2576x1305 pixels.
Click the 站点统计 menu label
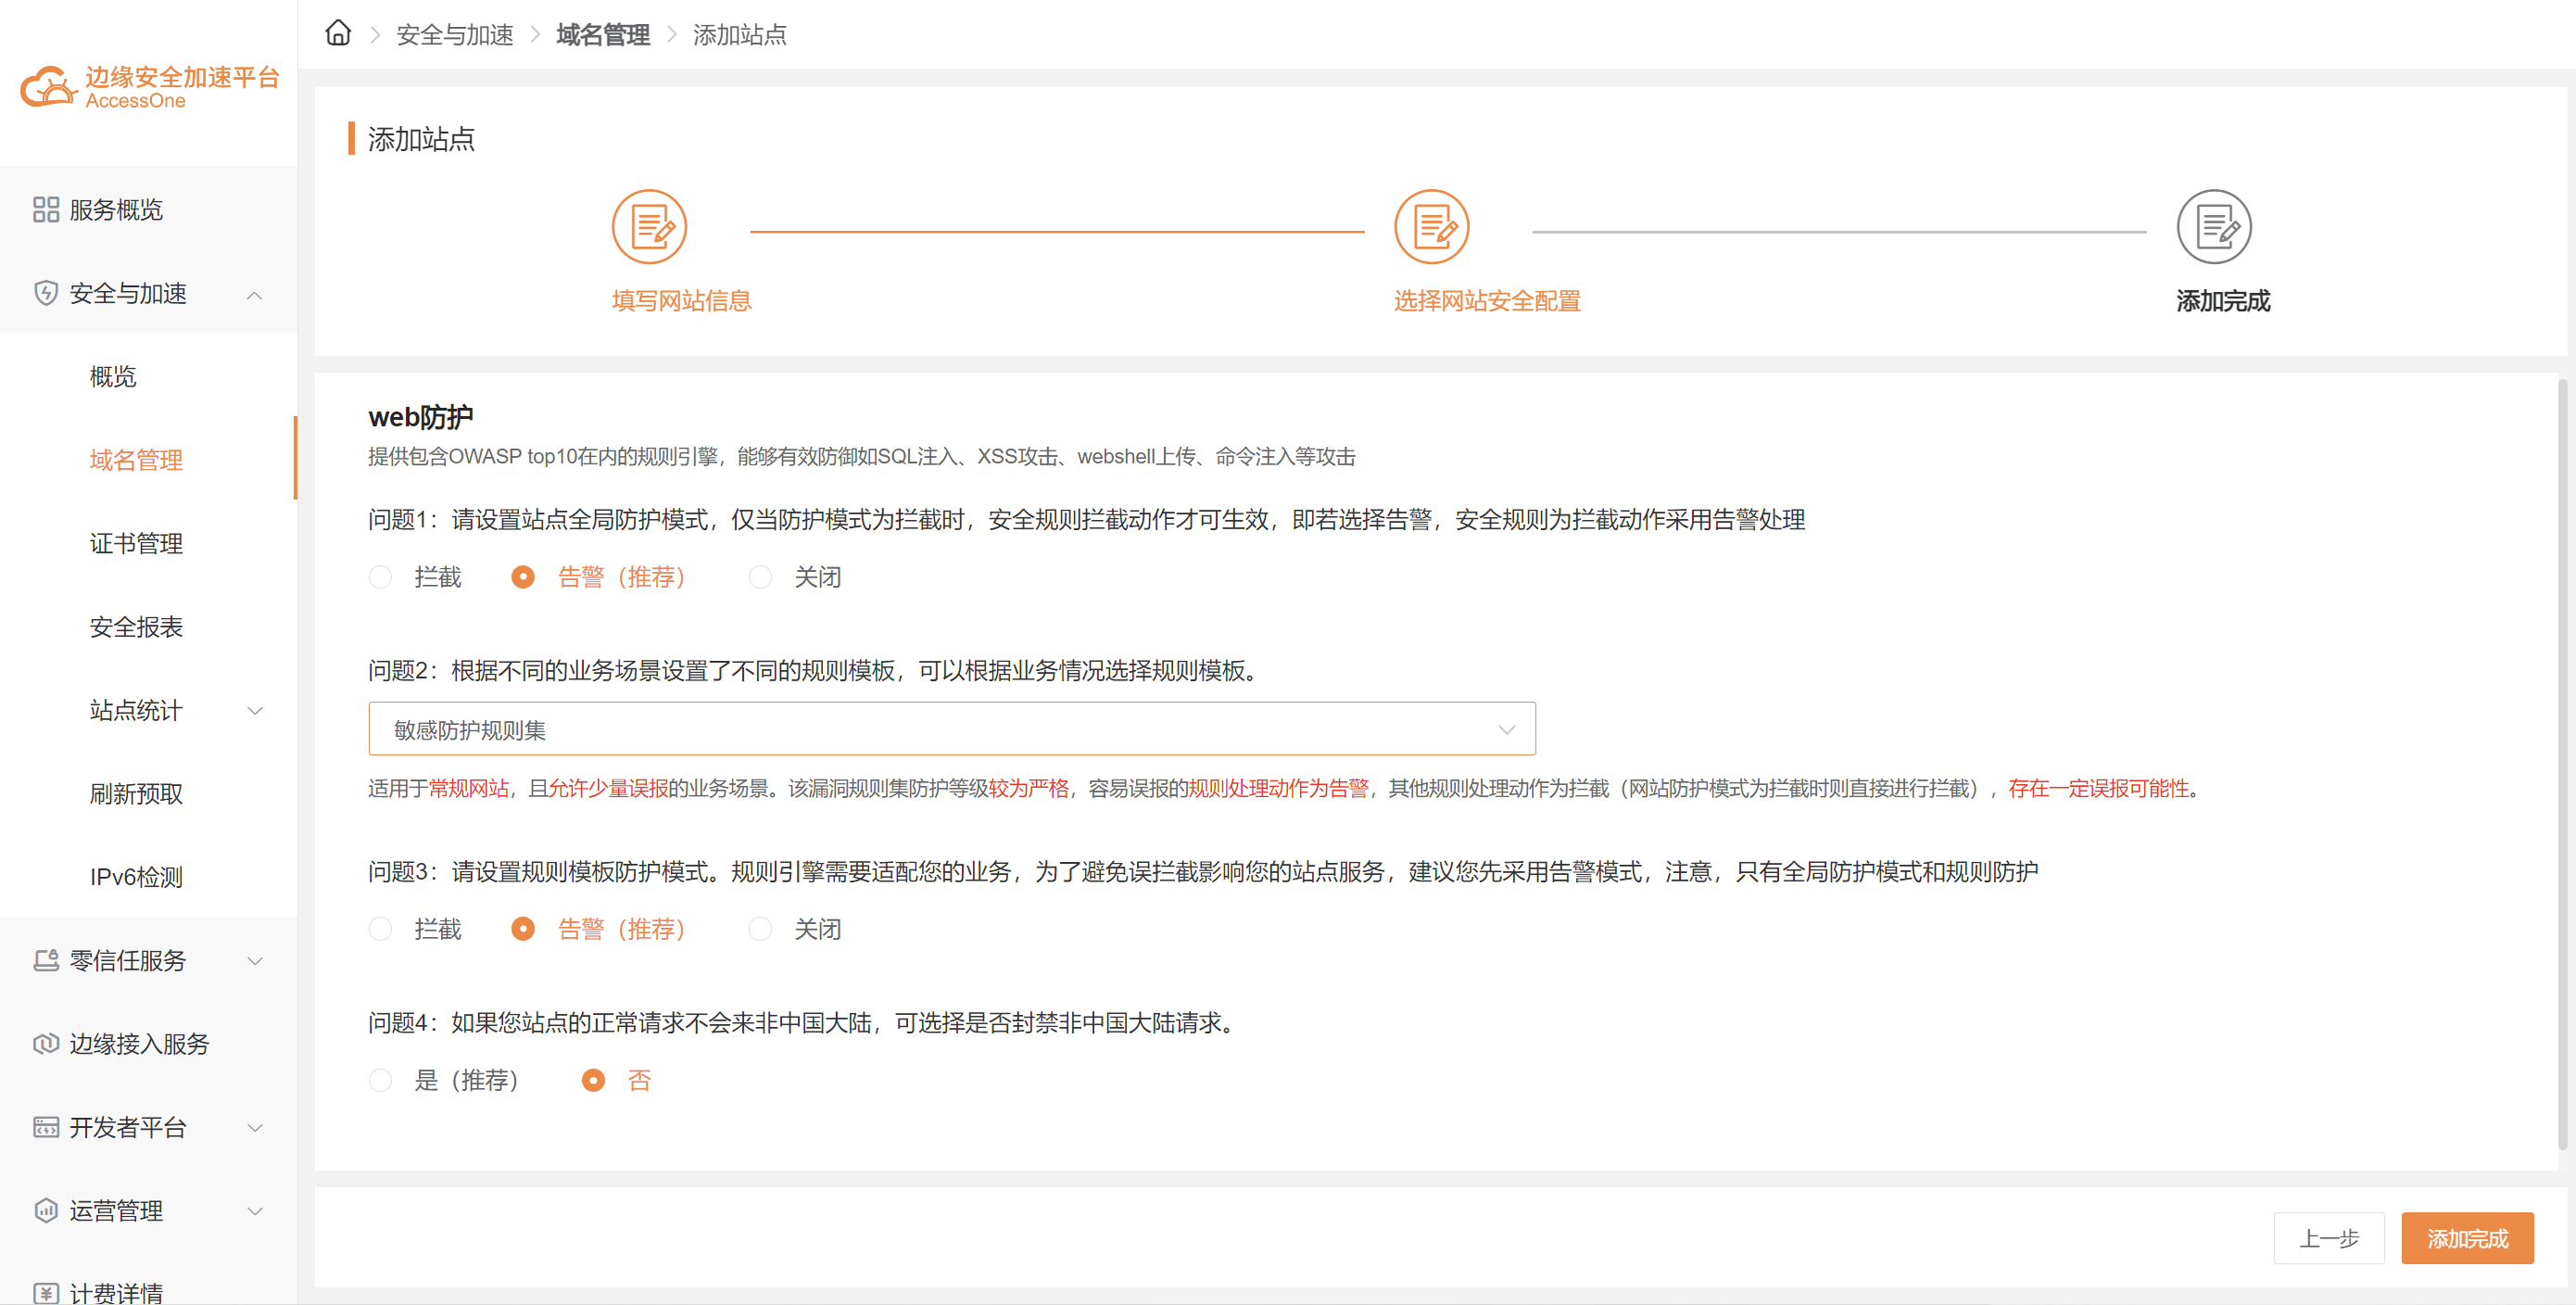(x=136, y=710)
